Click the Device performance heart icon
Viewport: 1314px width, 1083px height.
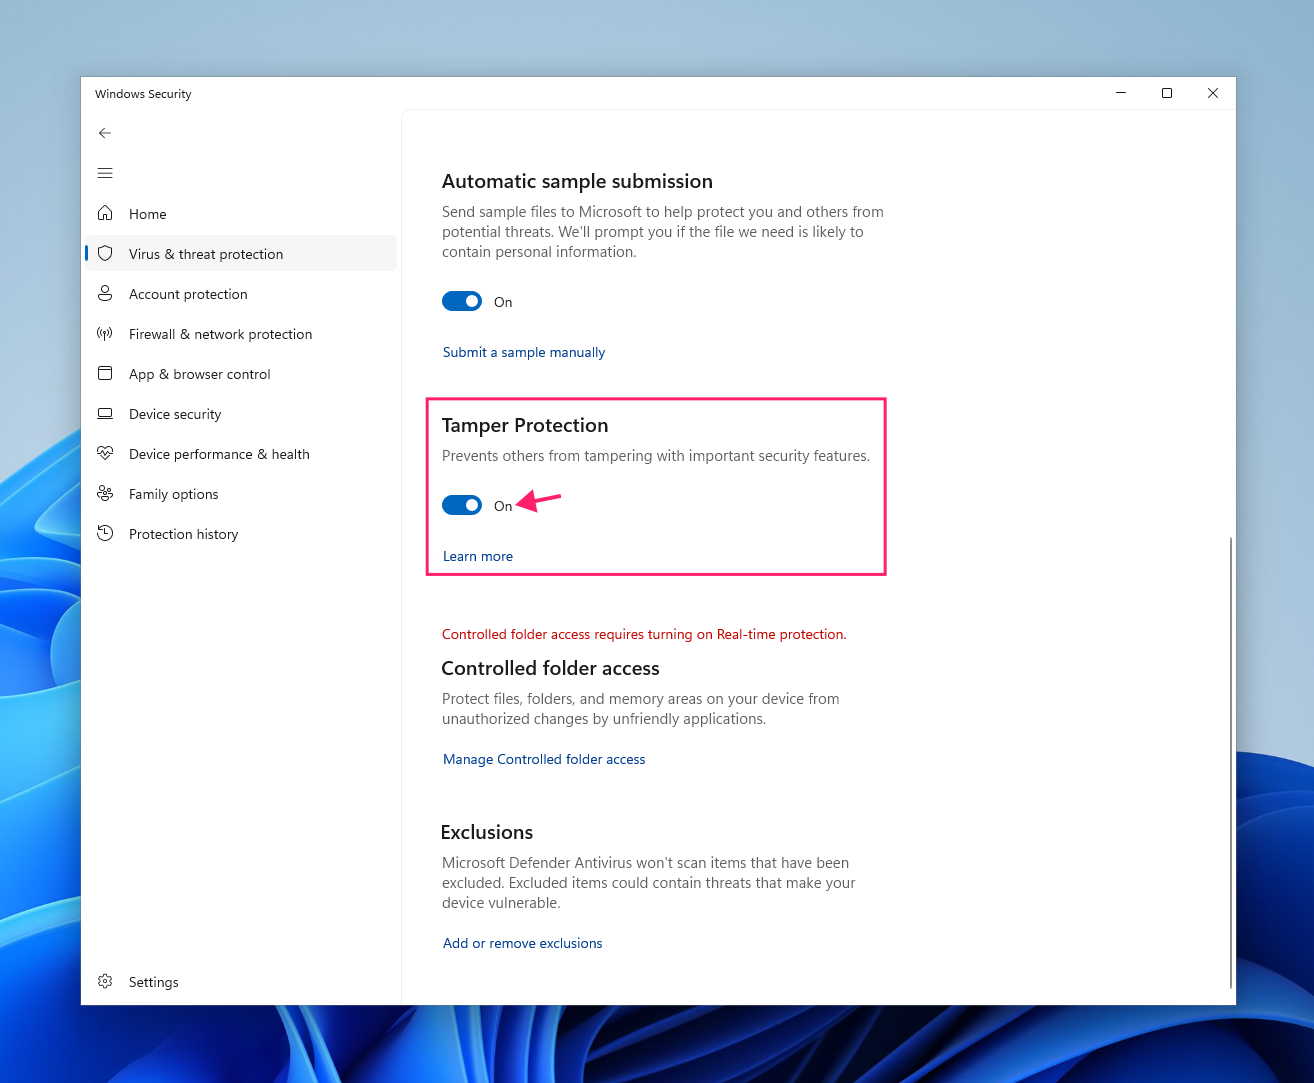105,453
